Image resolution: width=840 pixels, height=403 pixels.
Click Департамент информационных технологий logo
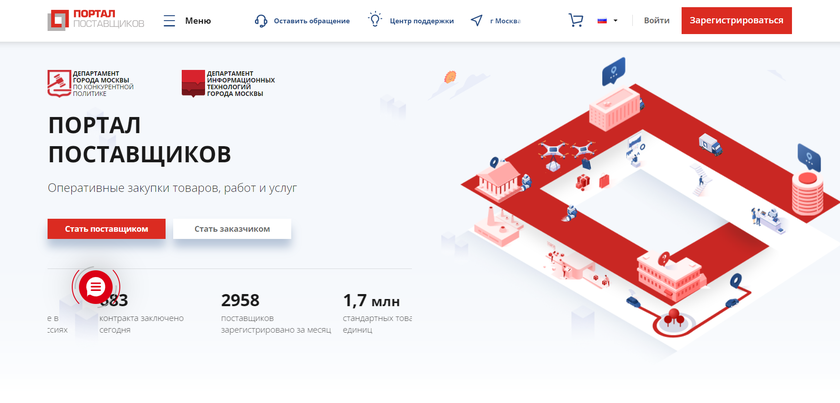228,83
